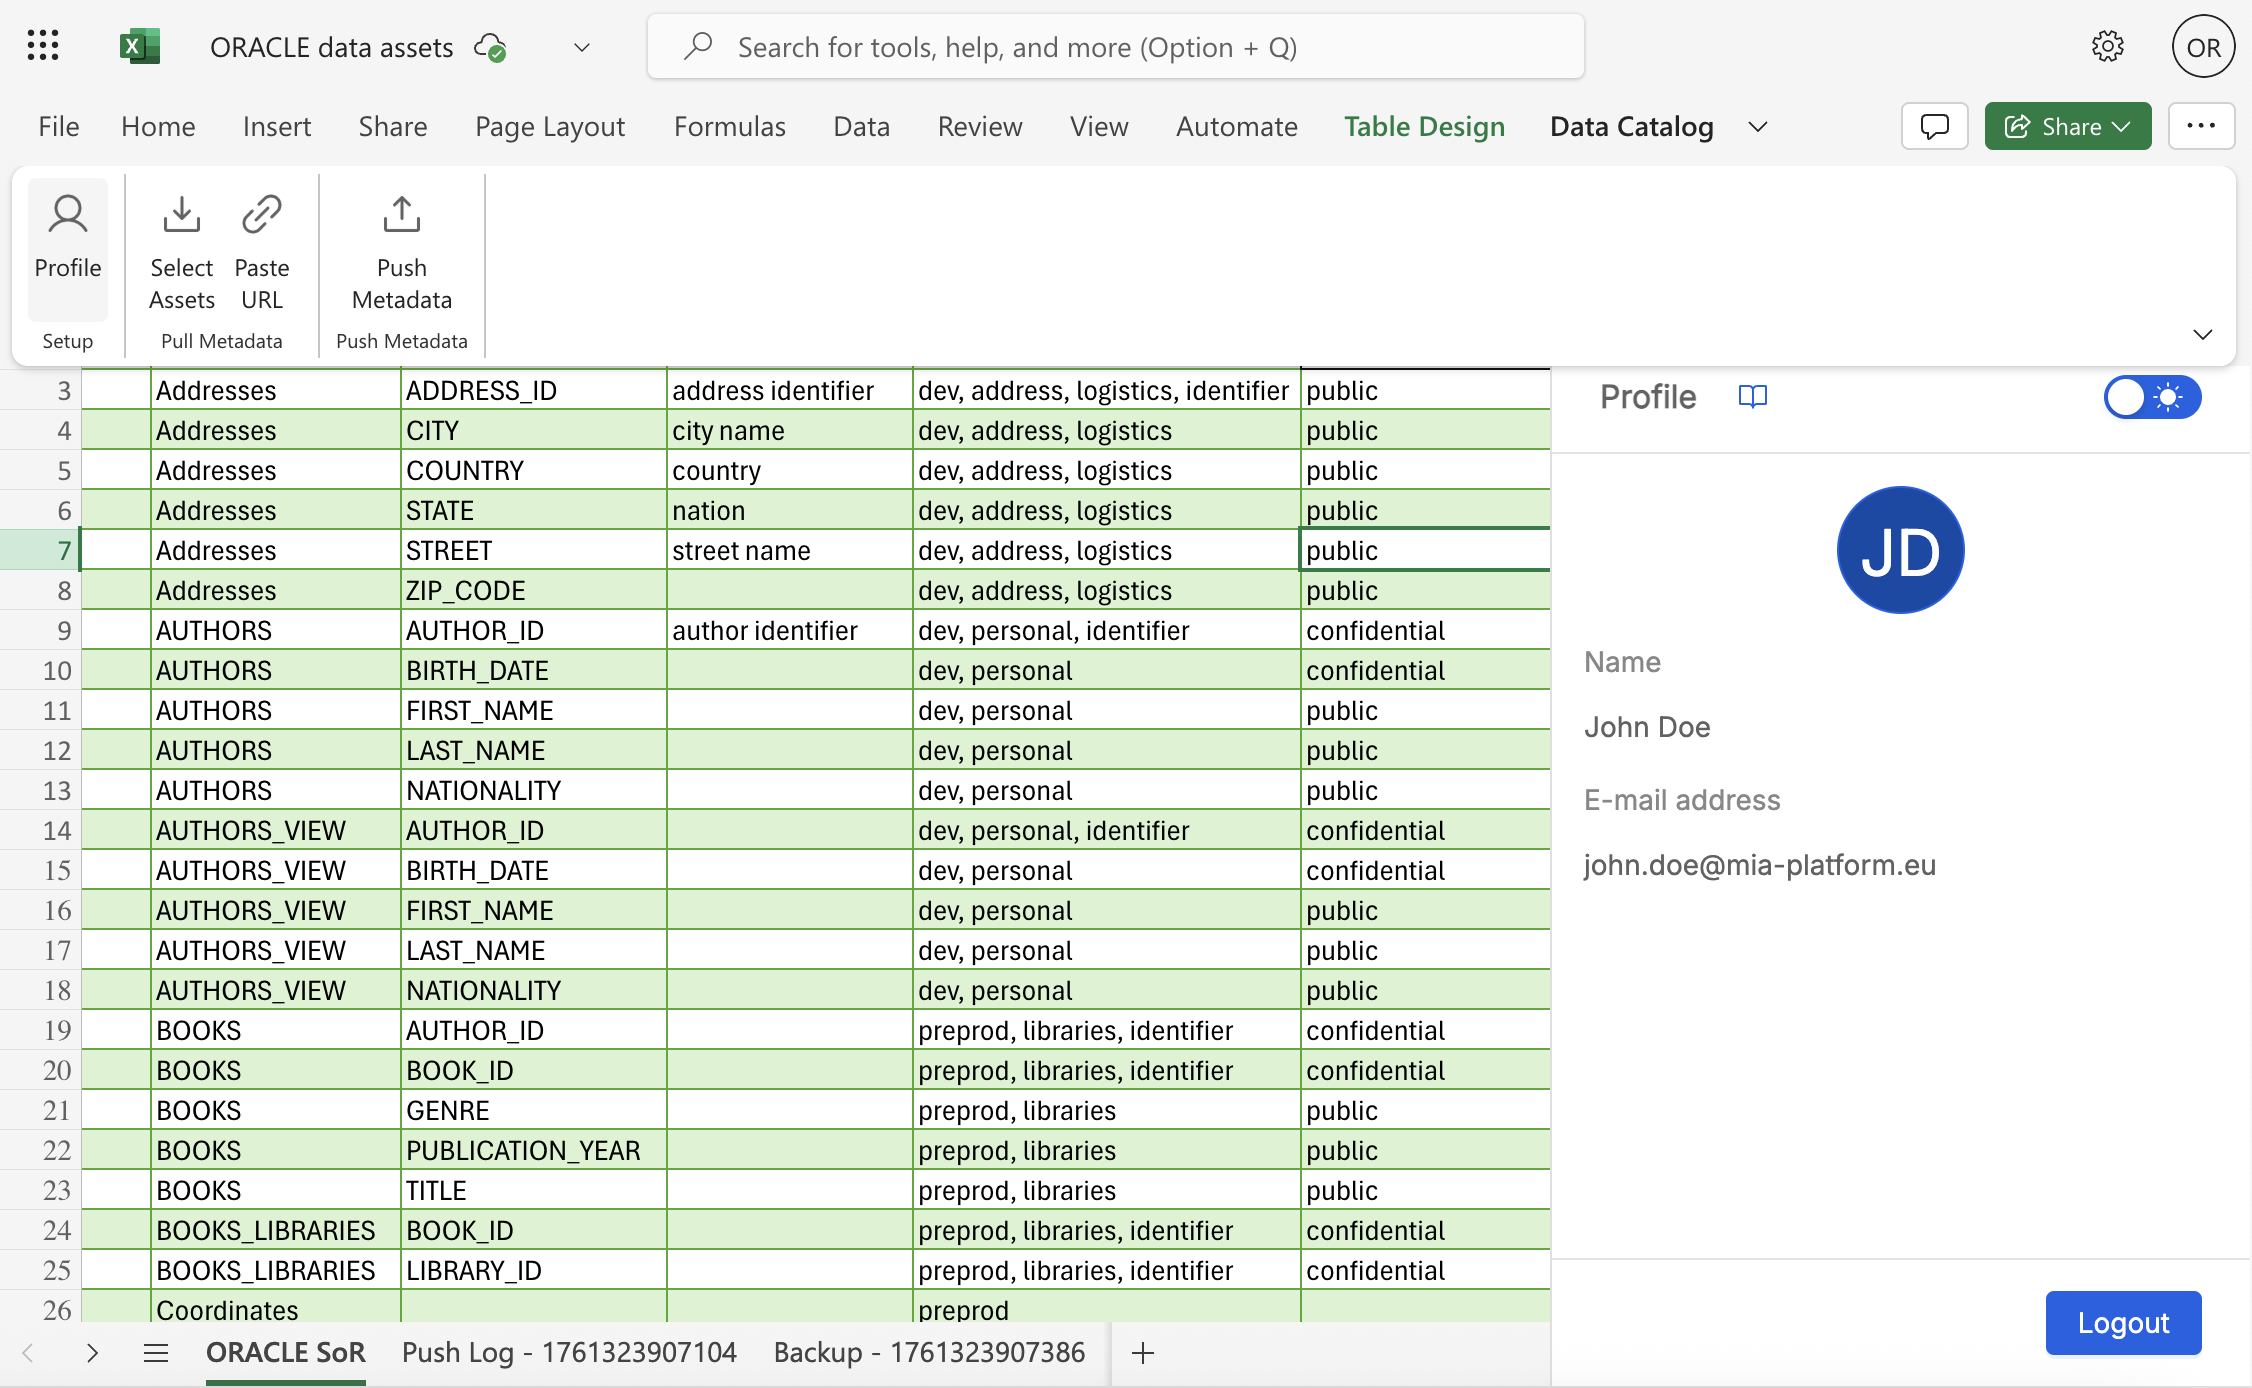Click the OR account avatar

[2202, 46]
